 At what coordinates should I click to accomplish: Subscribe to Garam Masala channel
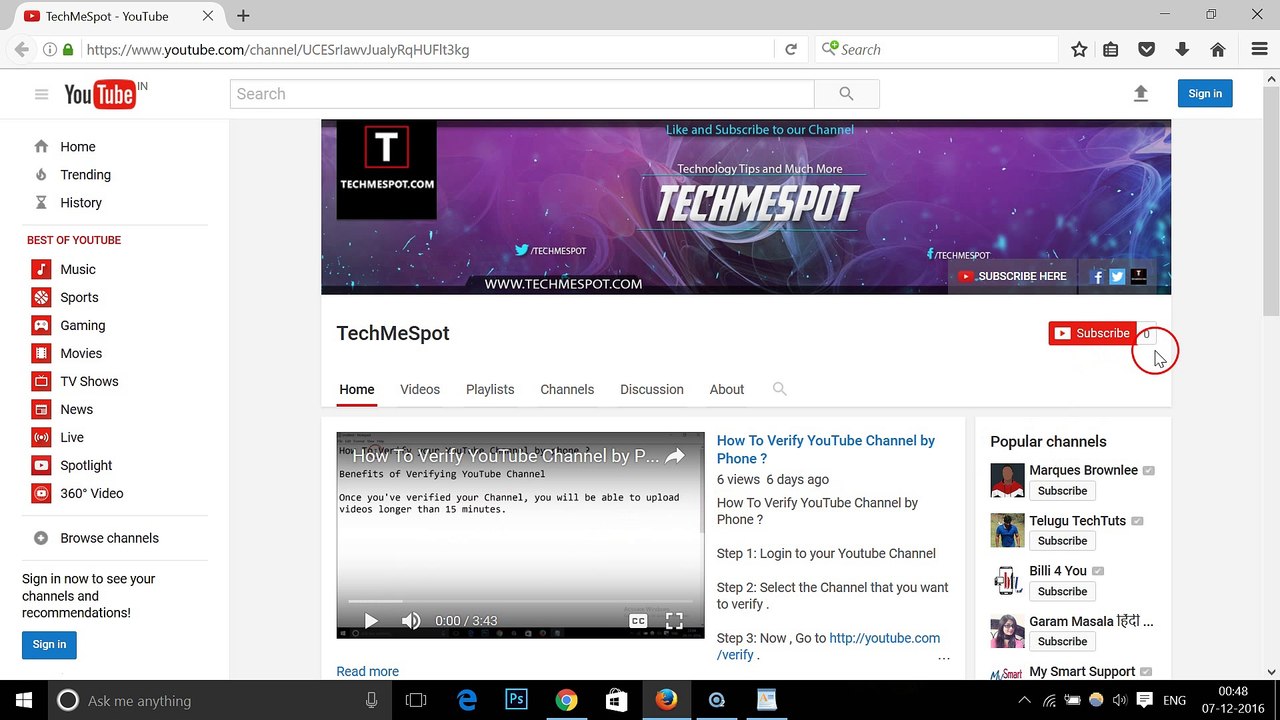point(1062,642)
